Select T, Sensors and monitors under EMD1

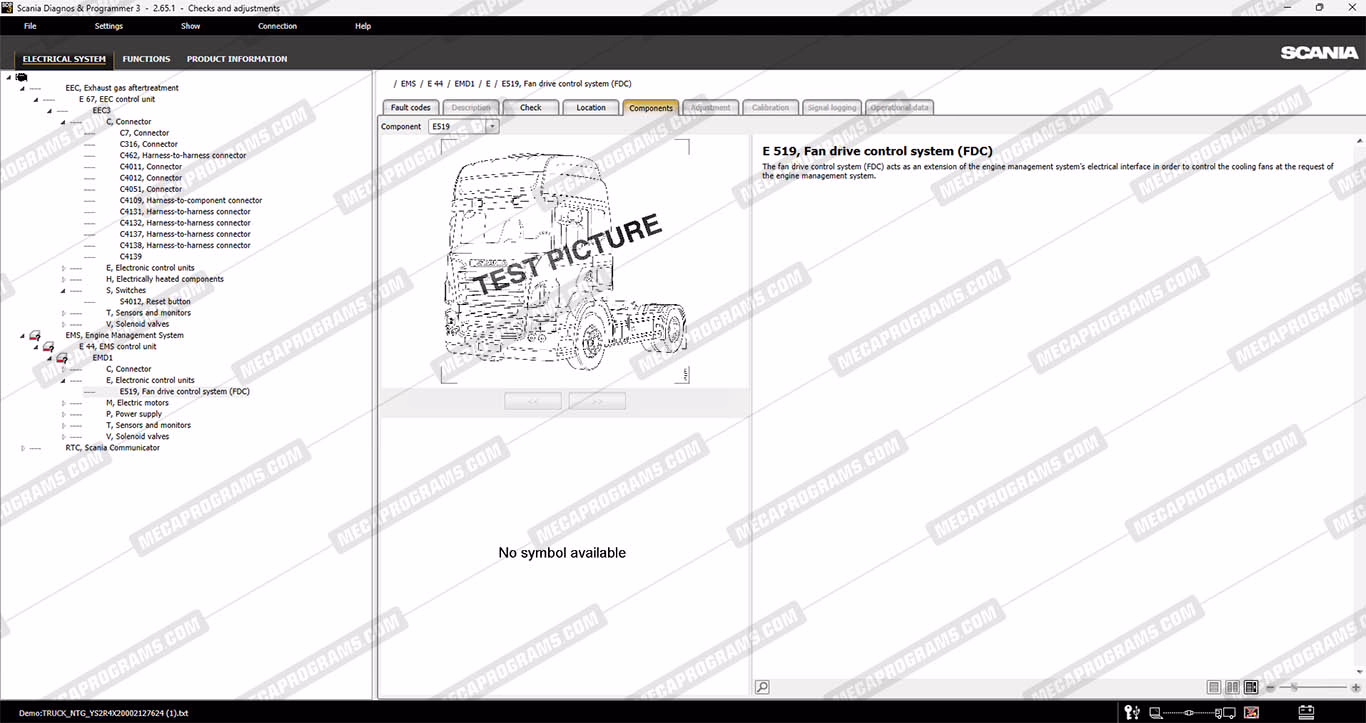click(148, 425)
